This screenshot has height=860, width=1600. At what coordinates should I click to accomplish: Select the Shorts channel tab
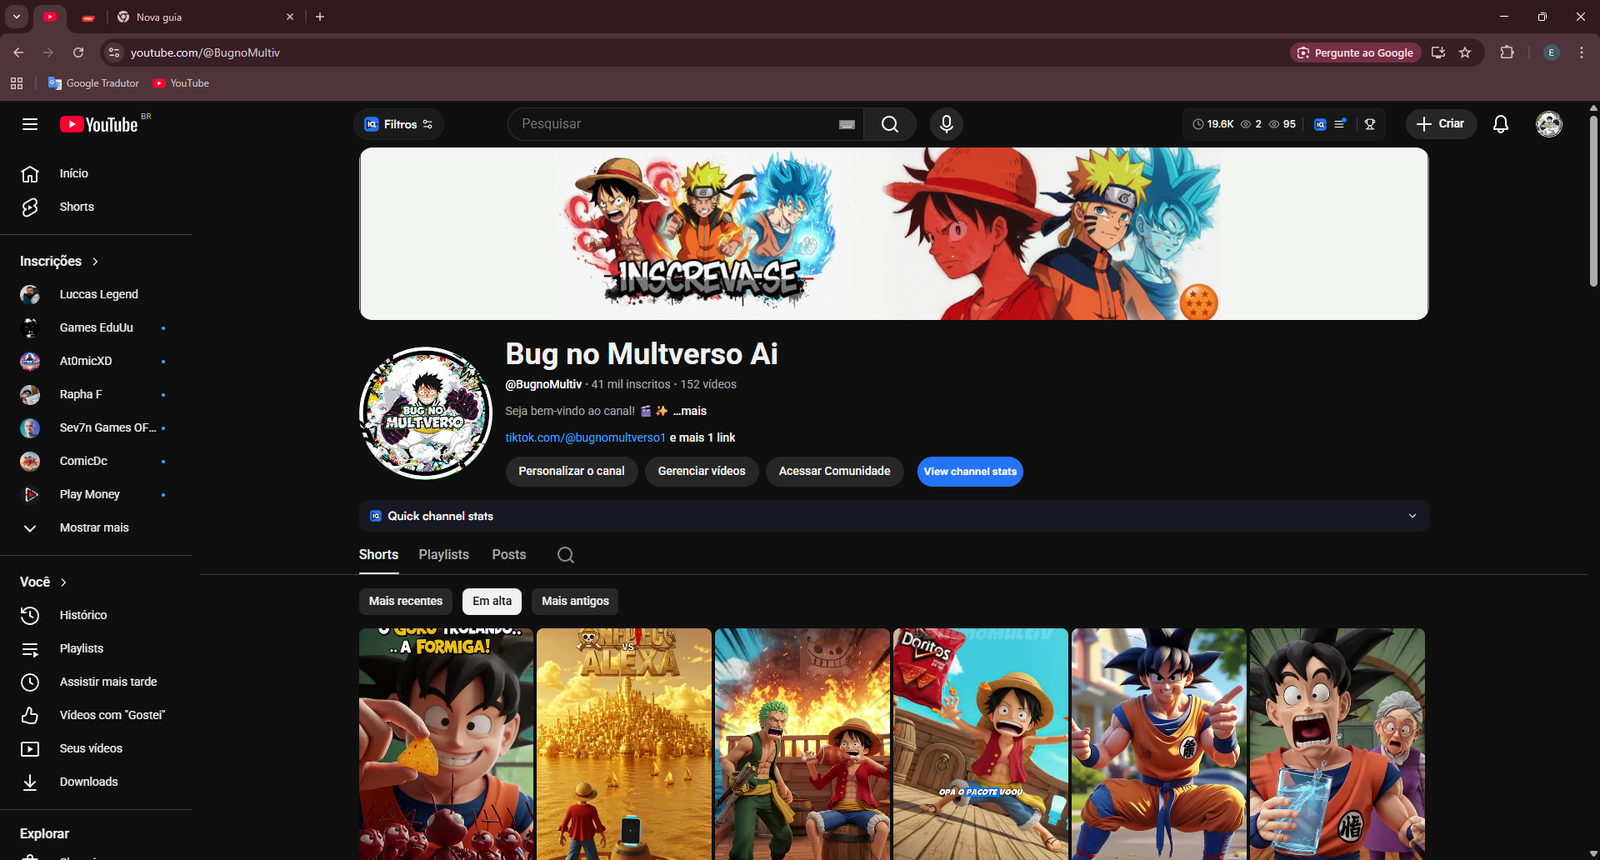click(x=379, y=555)
